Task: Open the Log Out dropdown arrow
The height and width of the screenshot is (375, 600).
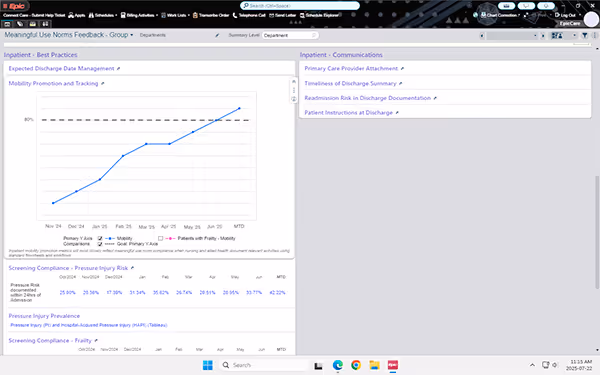Action: coord(580,15)
